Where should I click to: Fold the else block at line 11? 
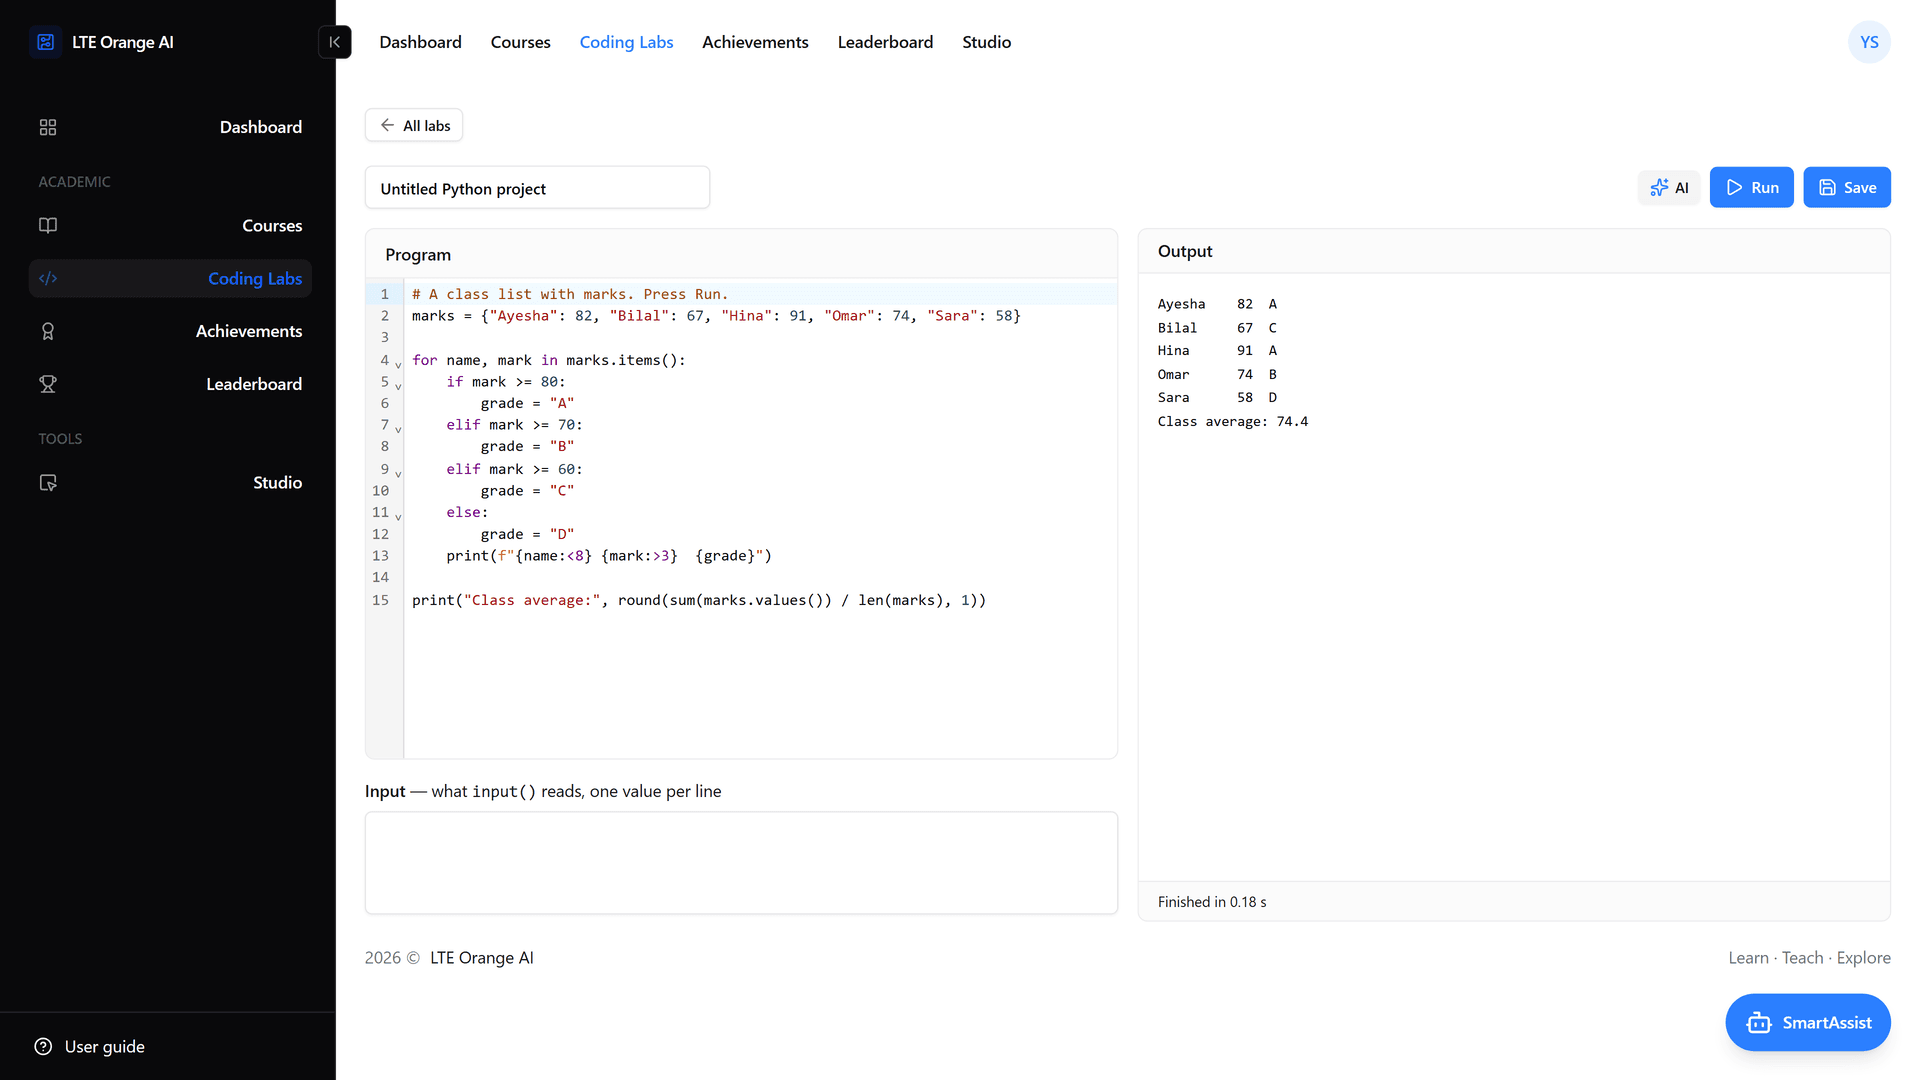tap(398, 516)
